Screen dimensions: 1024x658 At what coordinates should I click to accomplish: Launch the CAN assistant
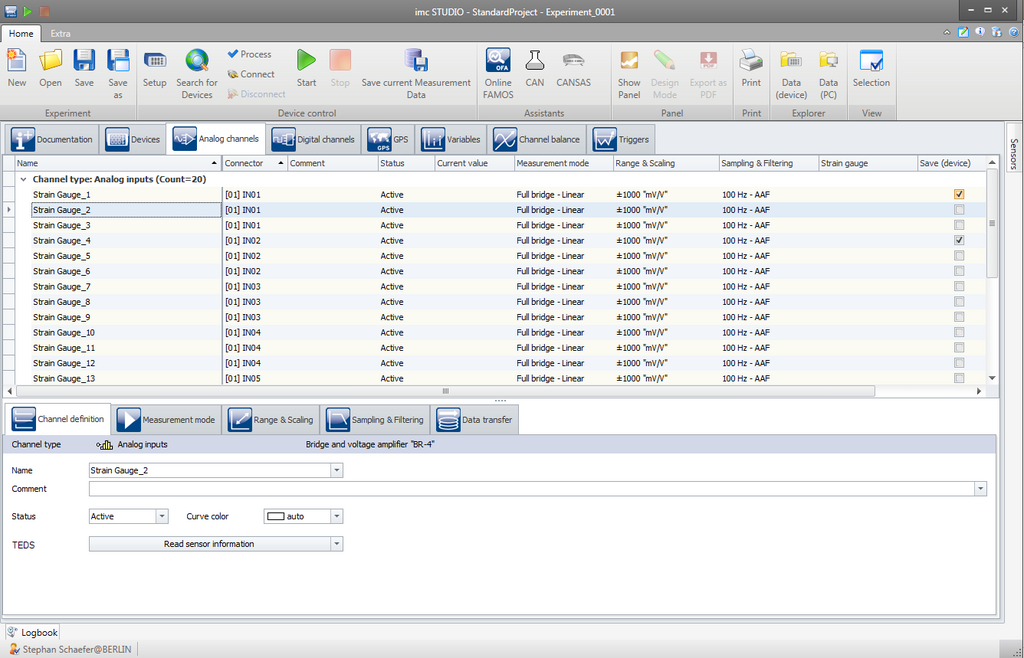pos(535,61)
